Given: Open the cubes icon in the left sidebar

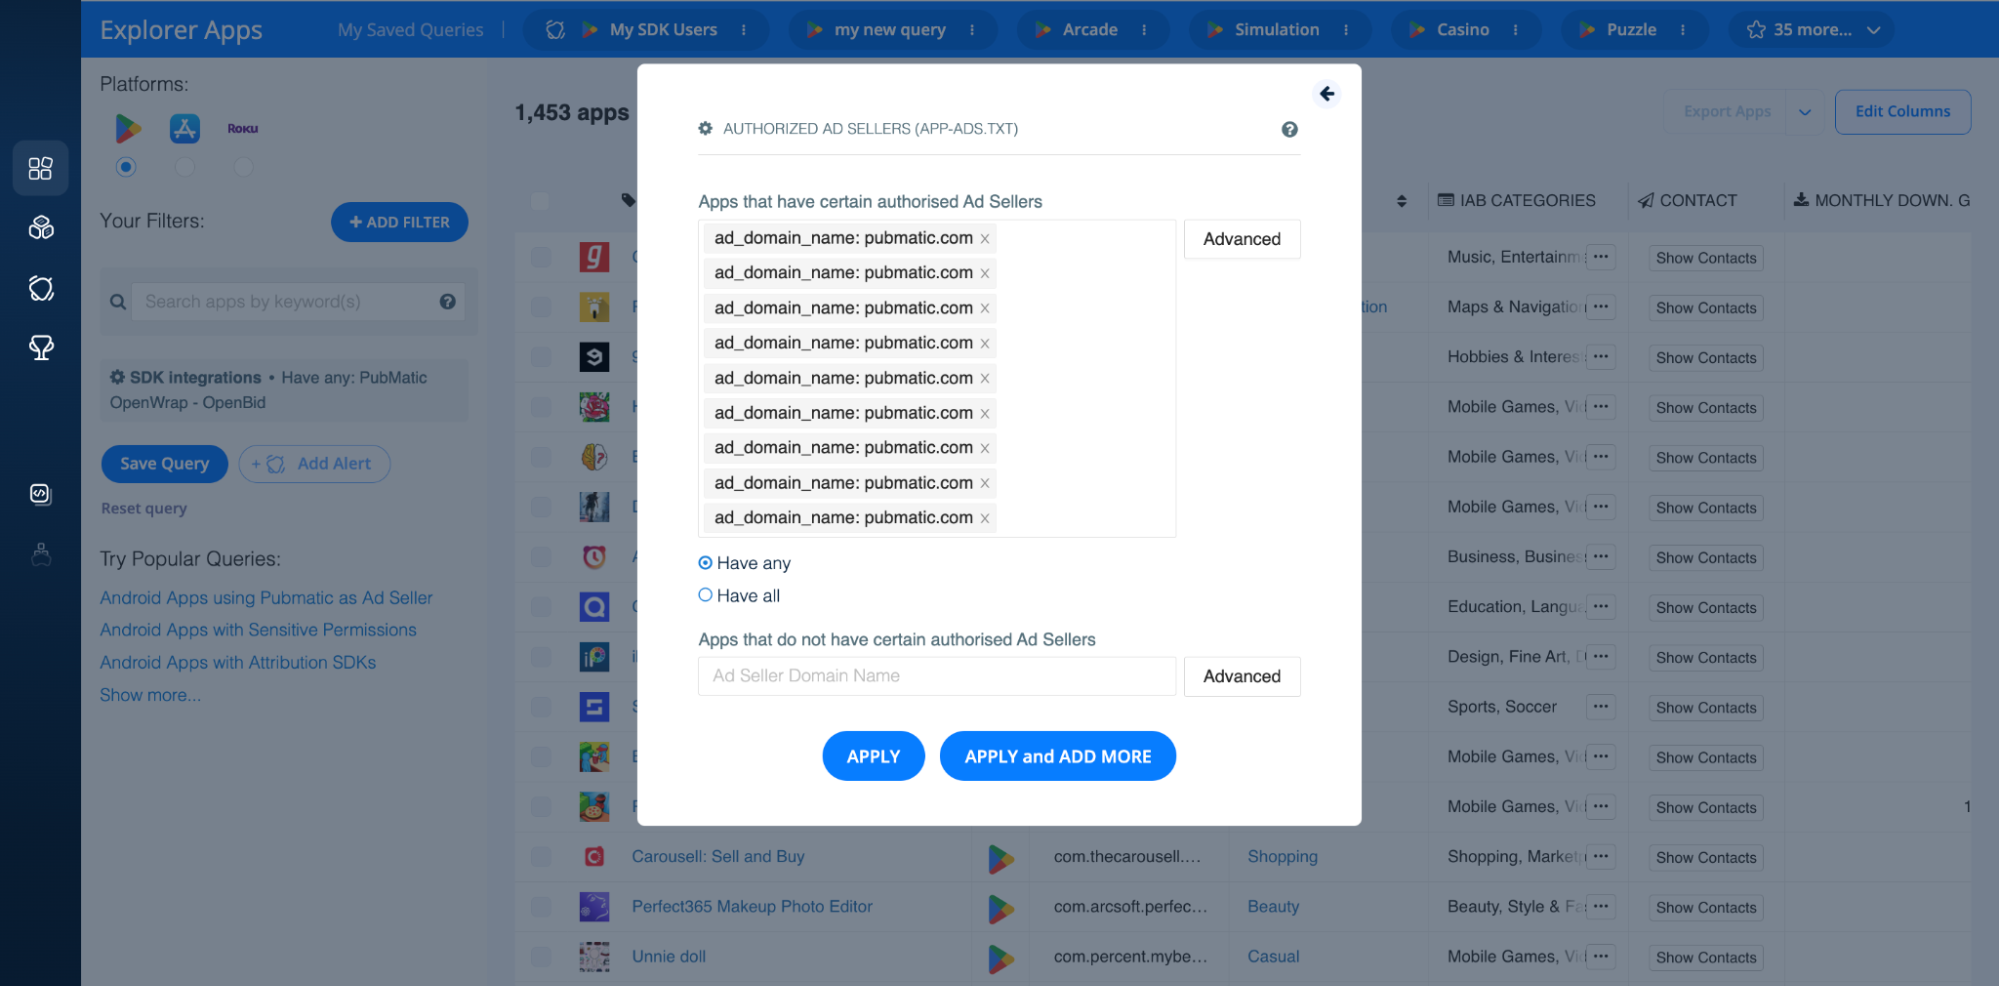Looking at the screenshot, I should 41,228.
